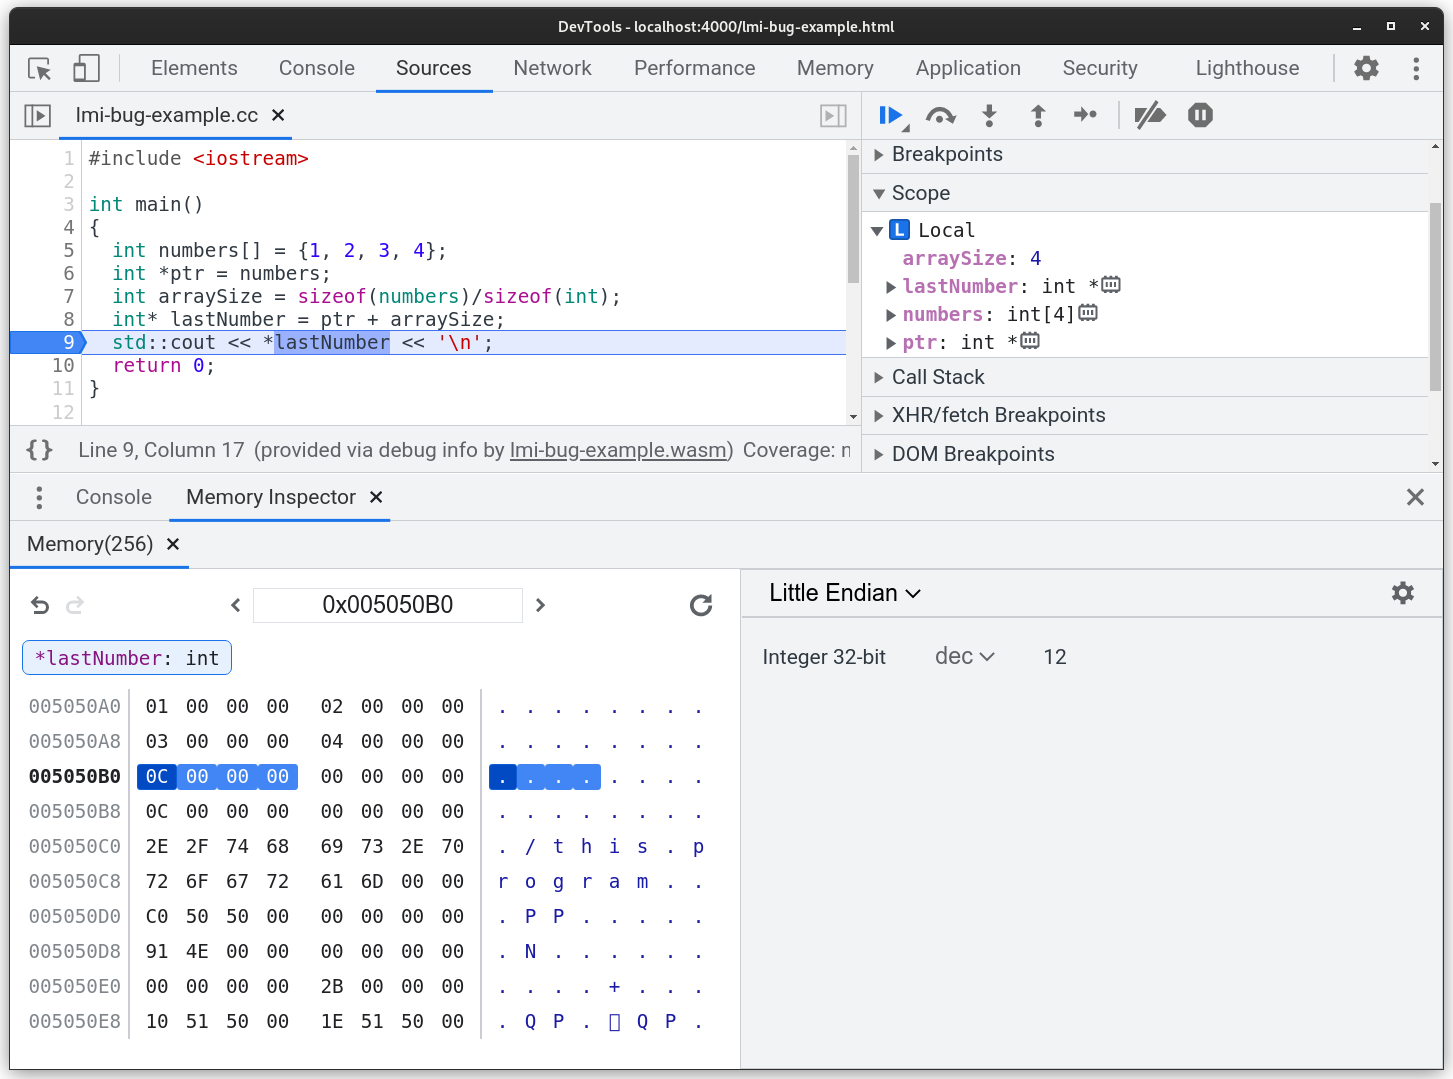The height and width of the screenshot is (1079, 1453).
Task: Step into the next function call
Action: (x=988, y=115)
